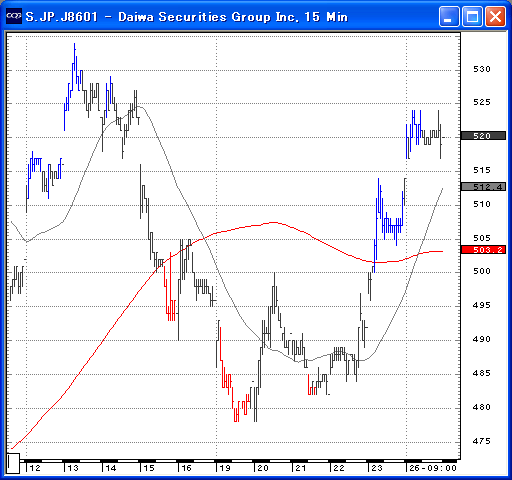This screenshot has width=512, height=480.
Task: Click the 530 price scale label
Action: (482, 69)
